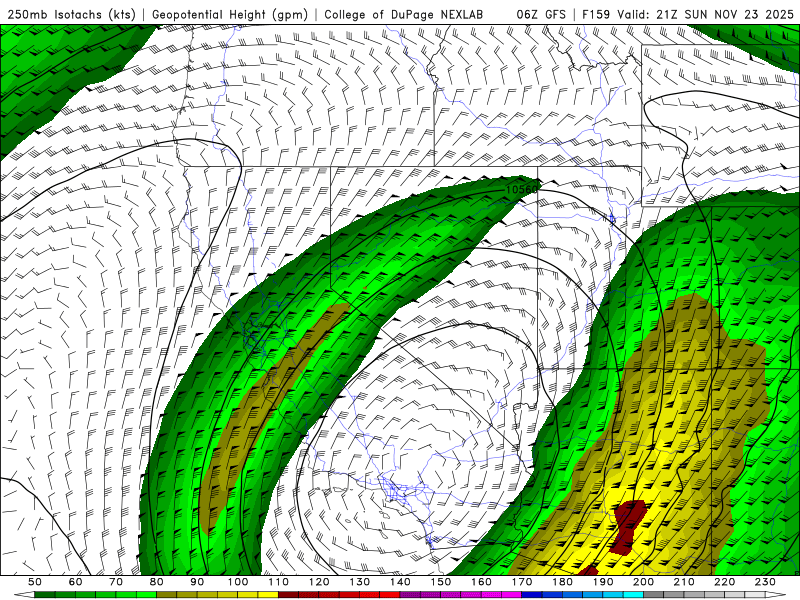
Task: Click the 'F159' forecast hour label
Action: click(596, 14)
